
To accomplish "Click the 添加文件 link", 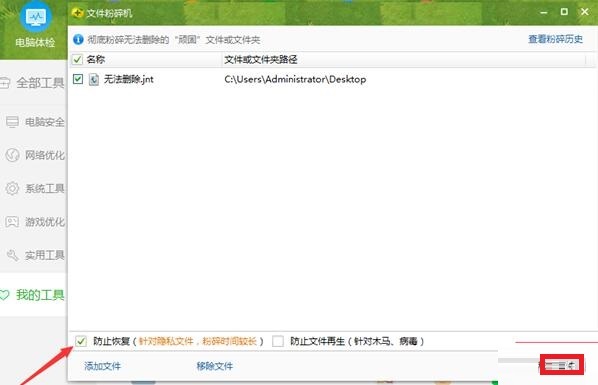I will click(x=102, y=366).
